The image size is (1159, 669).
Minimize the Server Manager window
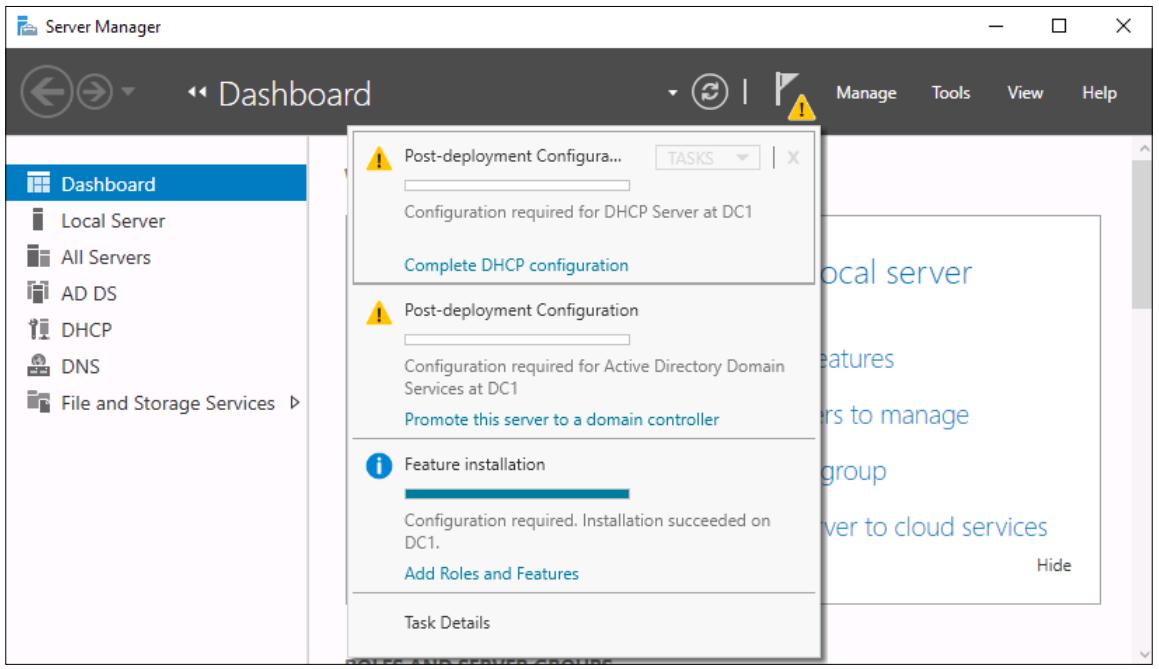[996, 27]
